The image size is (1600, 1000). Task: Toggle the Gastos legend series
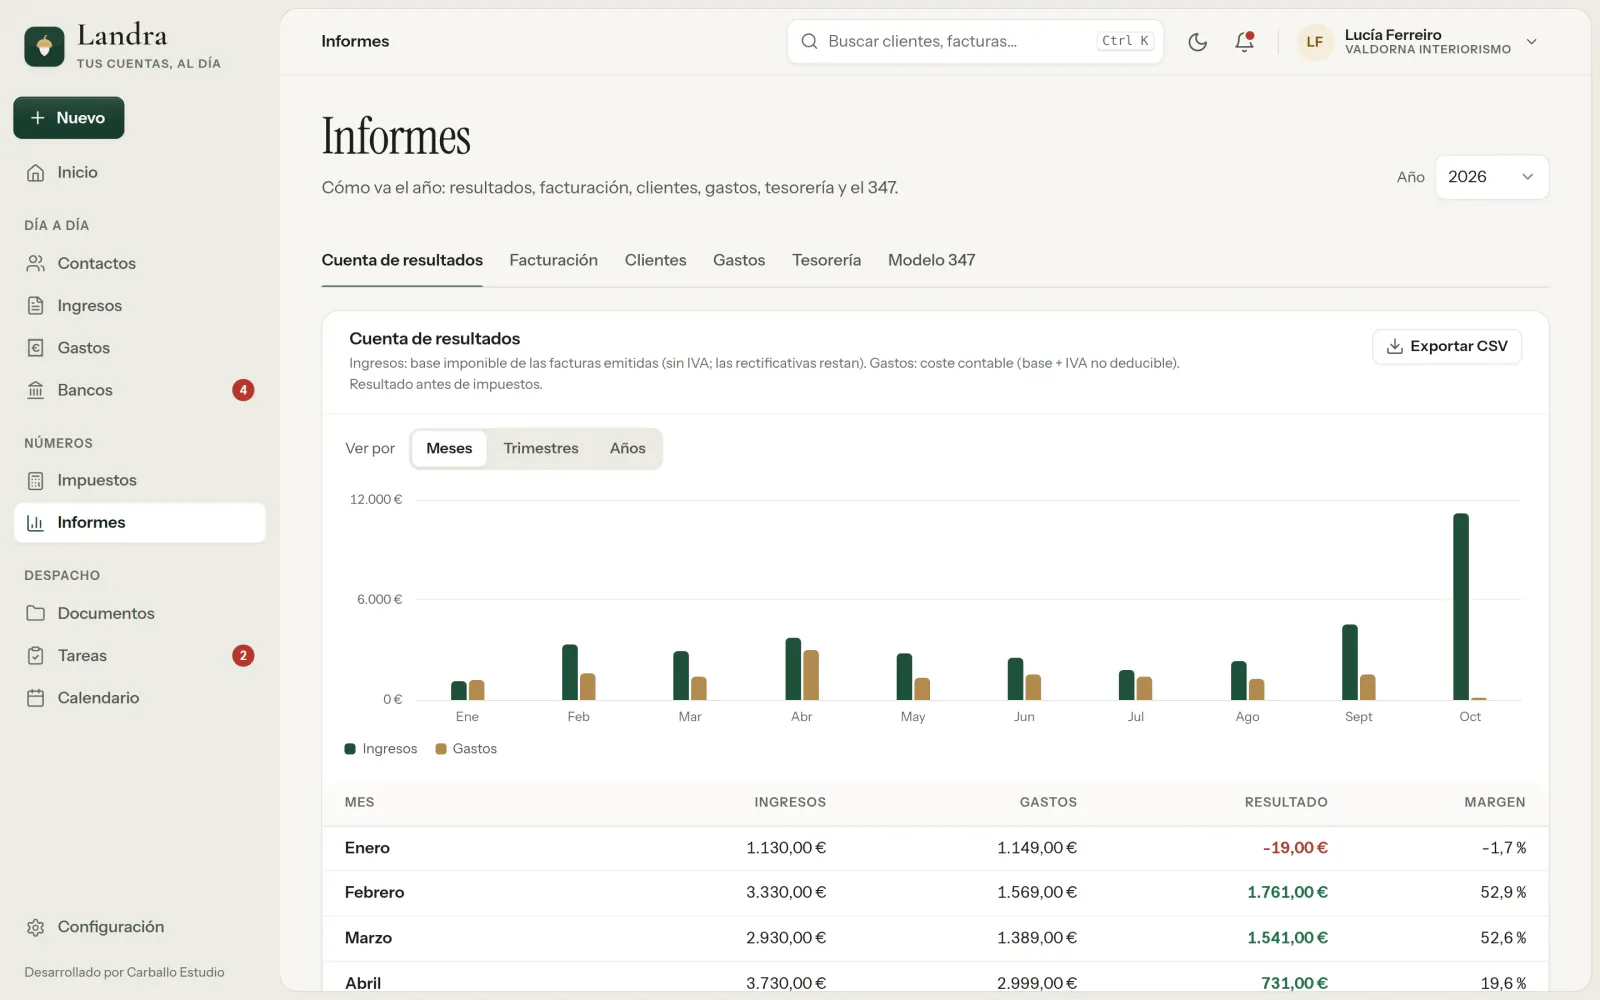point(466,749)
